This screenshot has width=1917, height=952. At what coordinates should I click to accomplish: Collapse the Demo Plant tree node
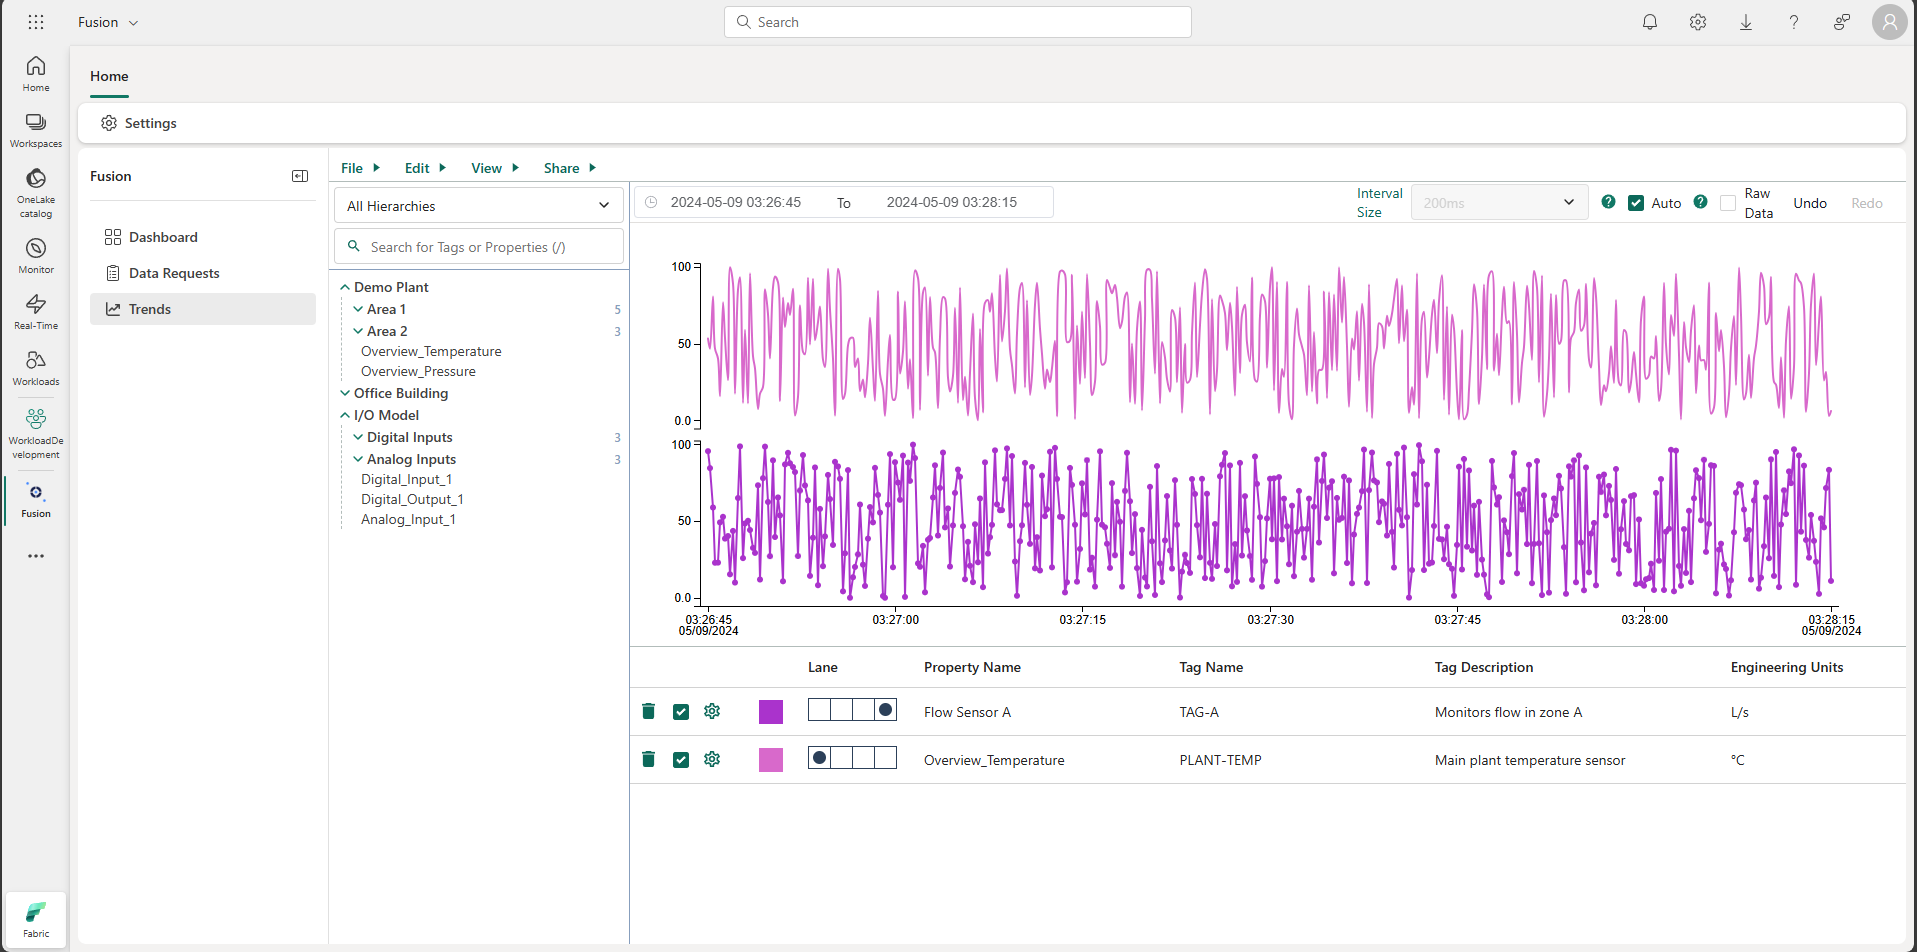pos(345,287)
